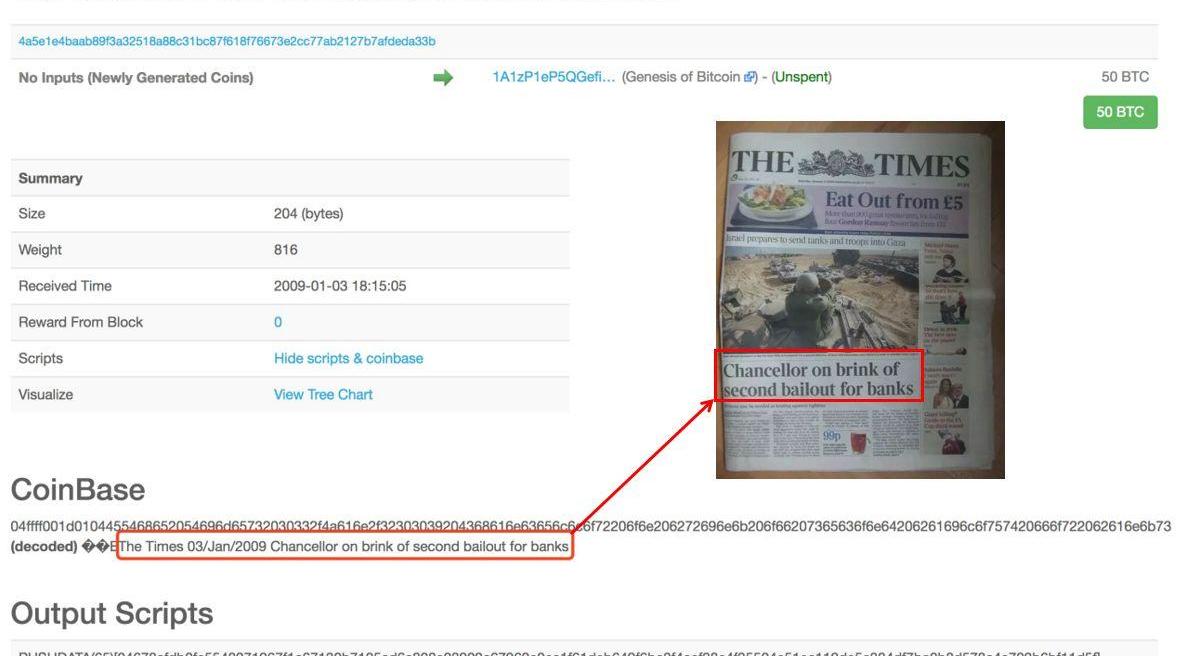Click the No Inputs (Newly Generated Coins) label

coord(136,78)
